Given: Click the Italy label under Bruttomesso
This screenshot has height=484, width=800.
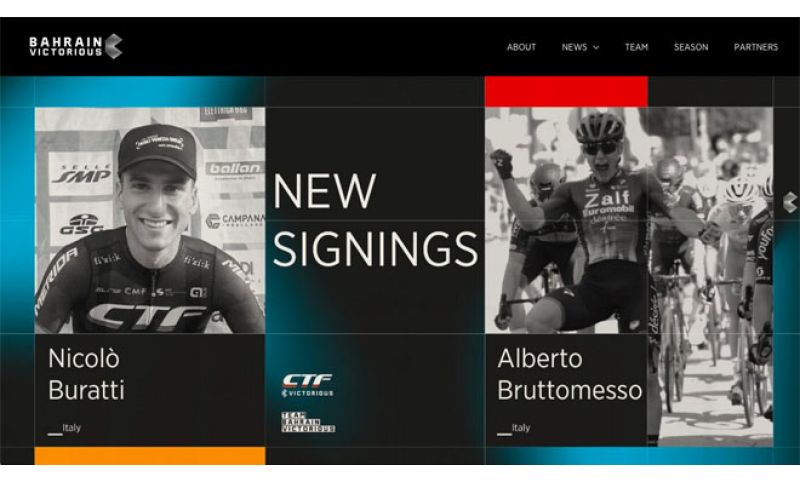Looking at the screenshot, I should (521, 427).
